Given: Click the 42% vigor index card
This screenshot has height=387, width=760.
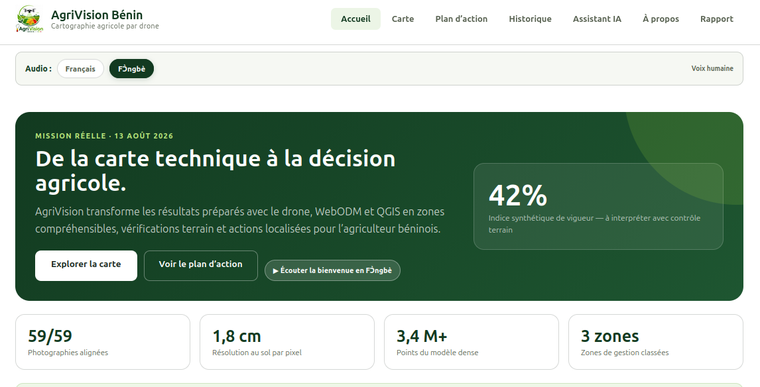Looking at the screenshot, I should [x=598, y=206].
